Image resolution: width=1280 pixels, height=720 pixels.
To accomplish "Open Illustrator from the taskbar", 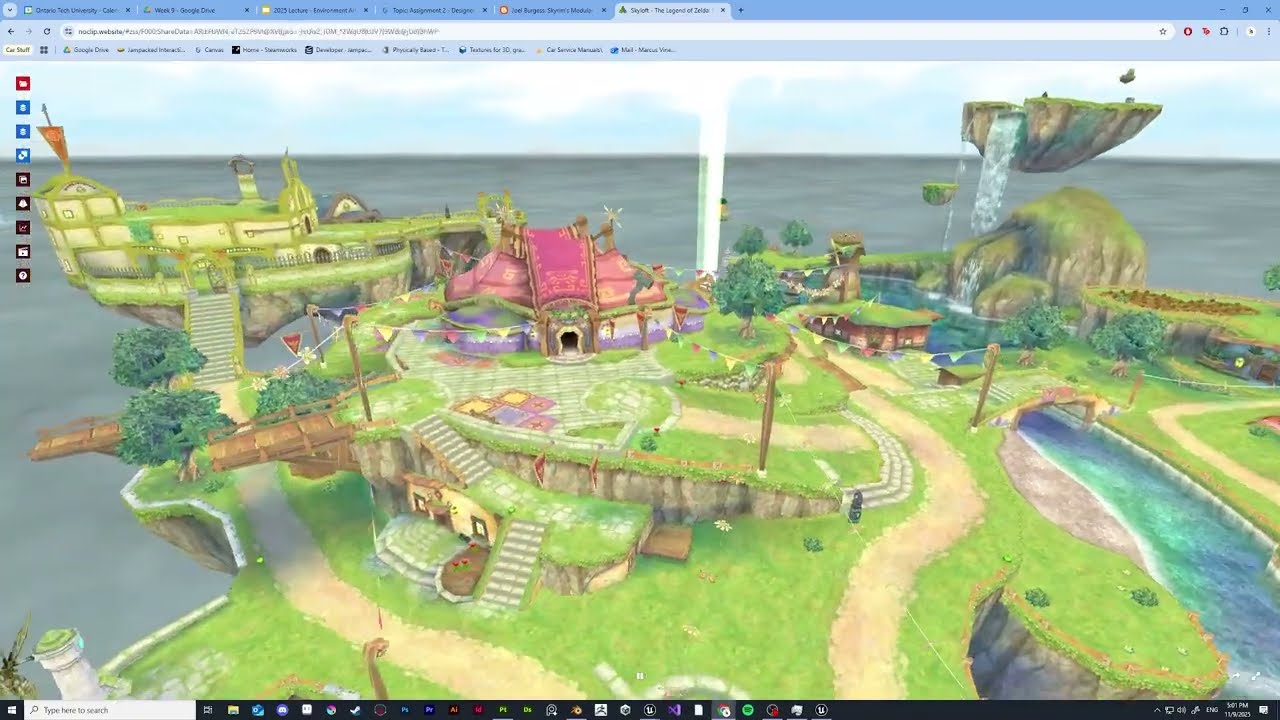I will tap(454, 710).
